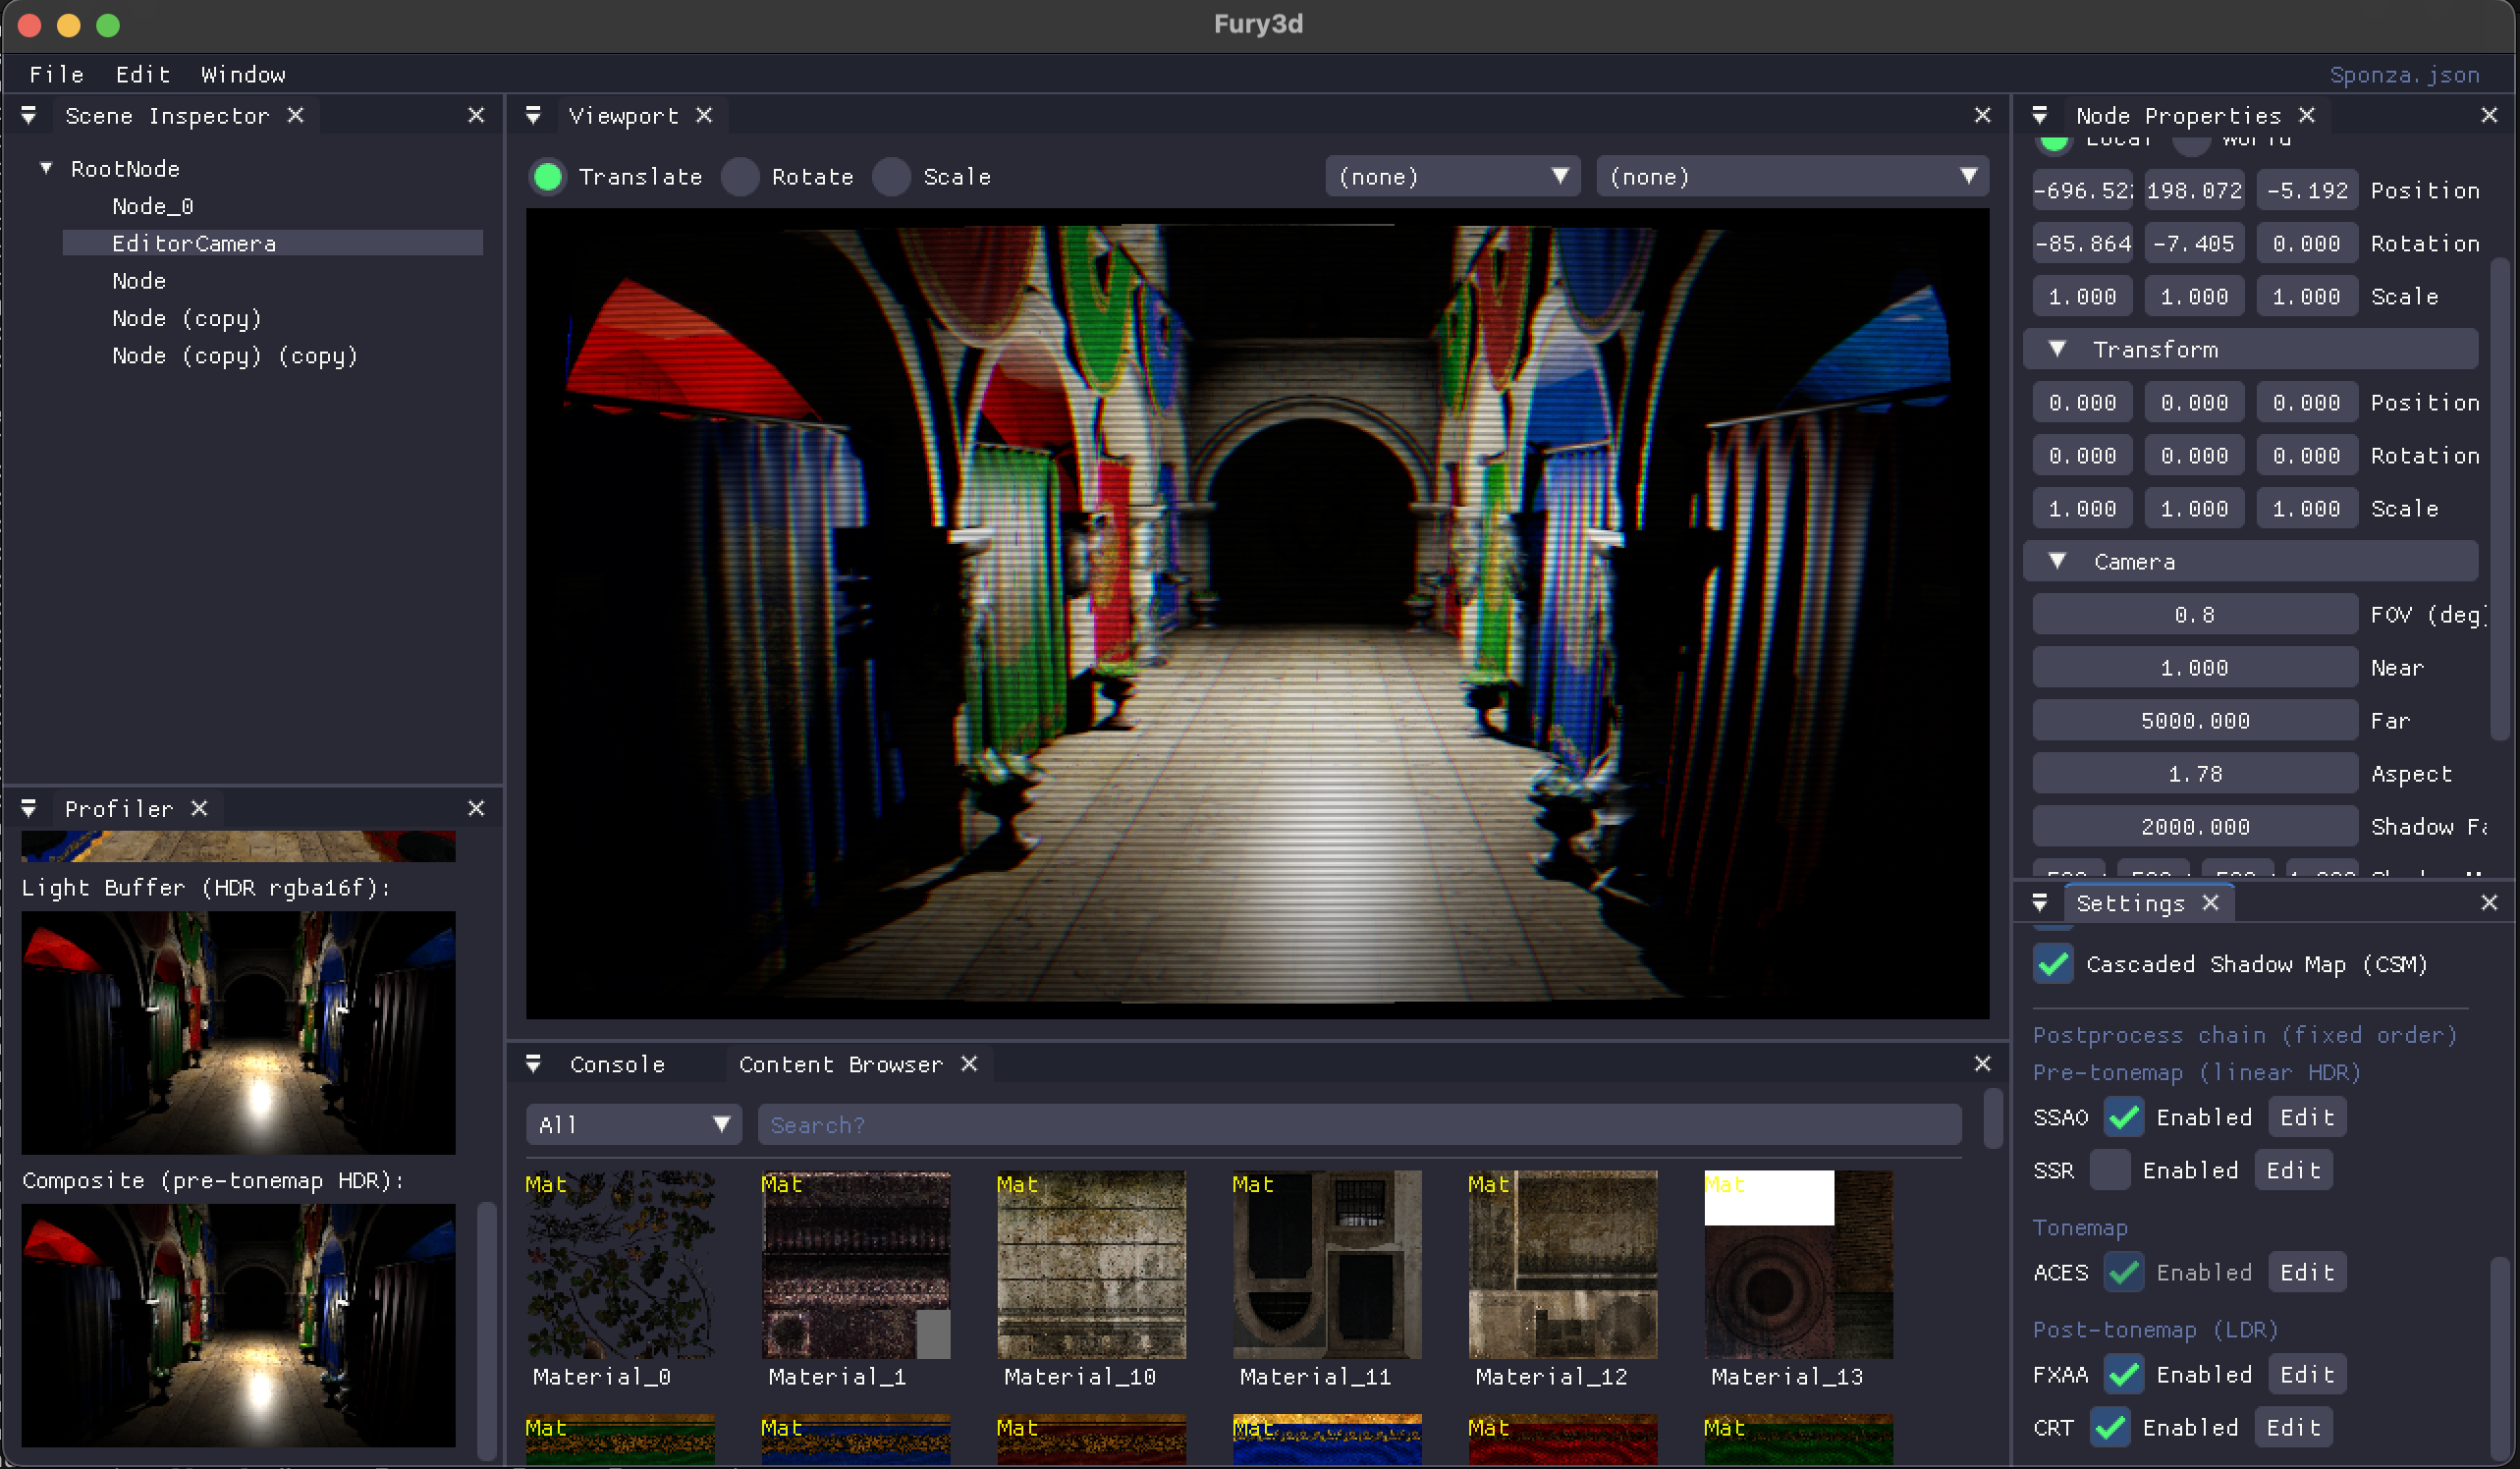2520x1469 pixels.
Task: Edit the CRT settings
Action: [2294, 1429]
